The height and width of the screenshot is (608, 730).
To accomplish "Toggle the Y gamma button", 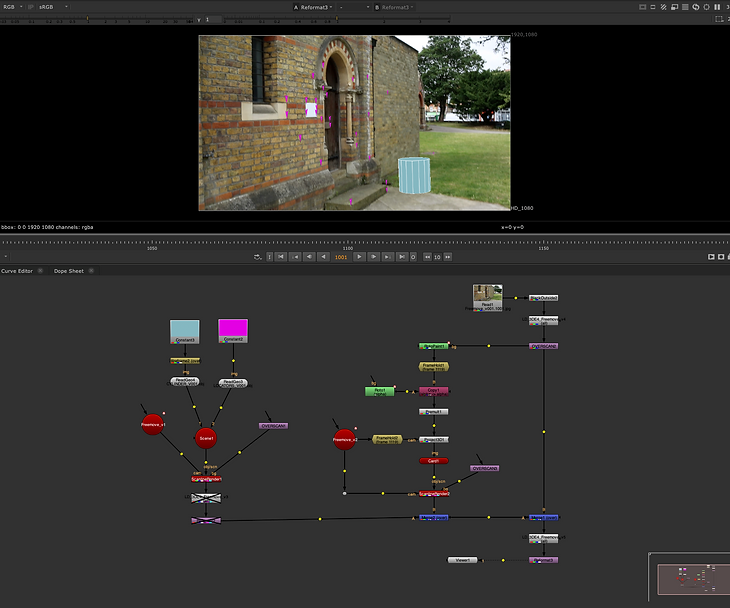I will (199, 20).
